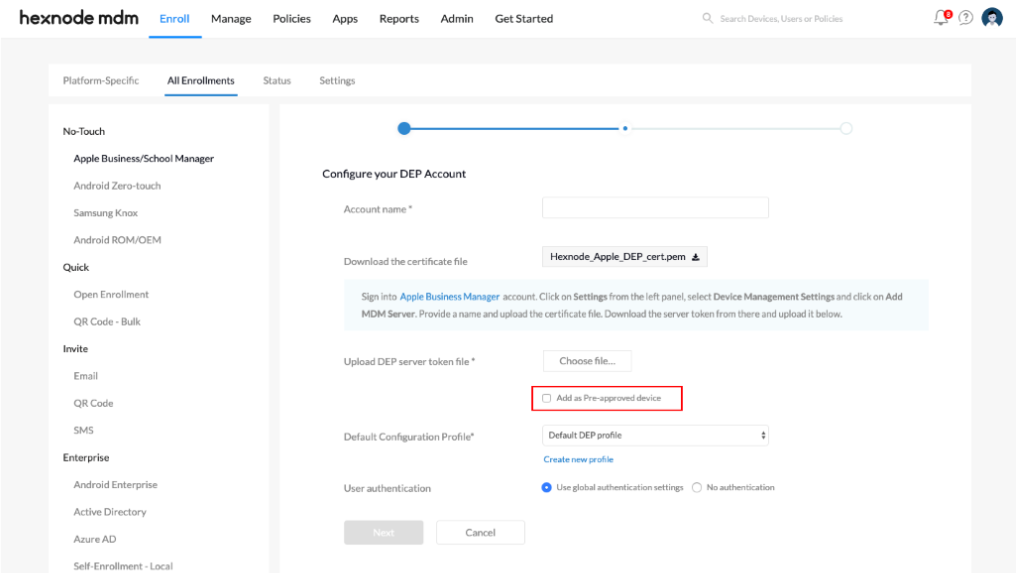Click the middle step dot in progress bar

point(625,128)
